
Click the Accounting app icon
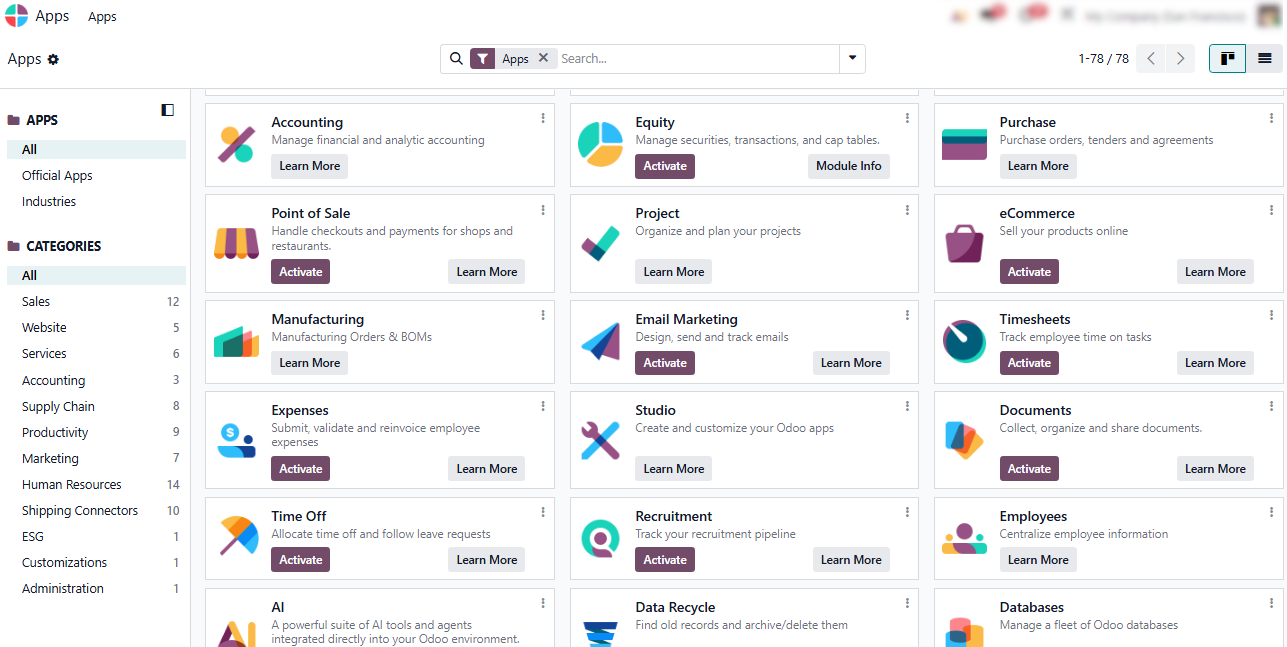tap(237, 144)
